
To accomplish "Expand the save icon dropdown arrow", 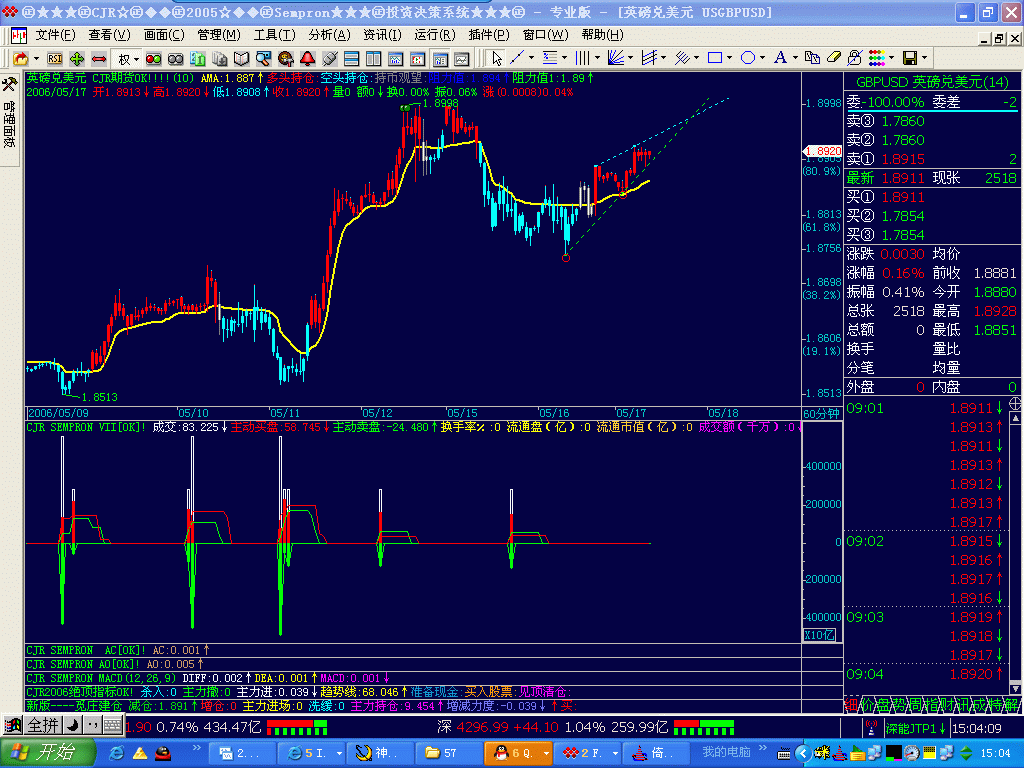I will pyautogui.click(x=924, y=58).
